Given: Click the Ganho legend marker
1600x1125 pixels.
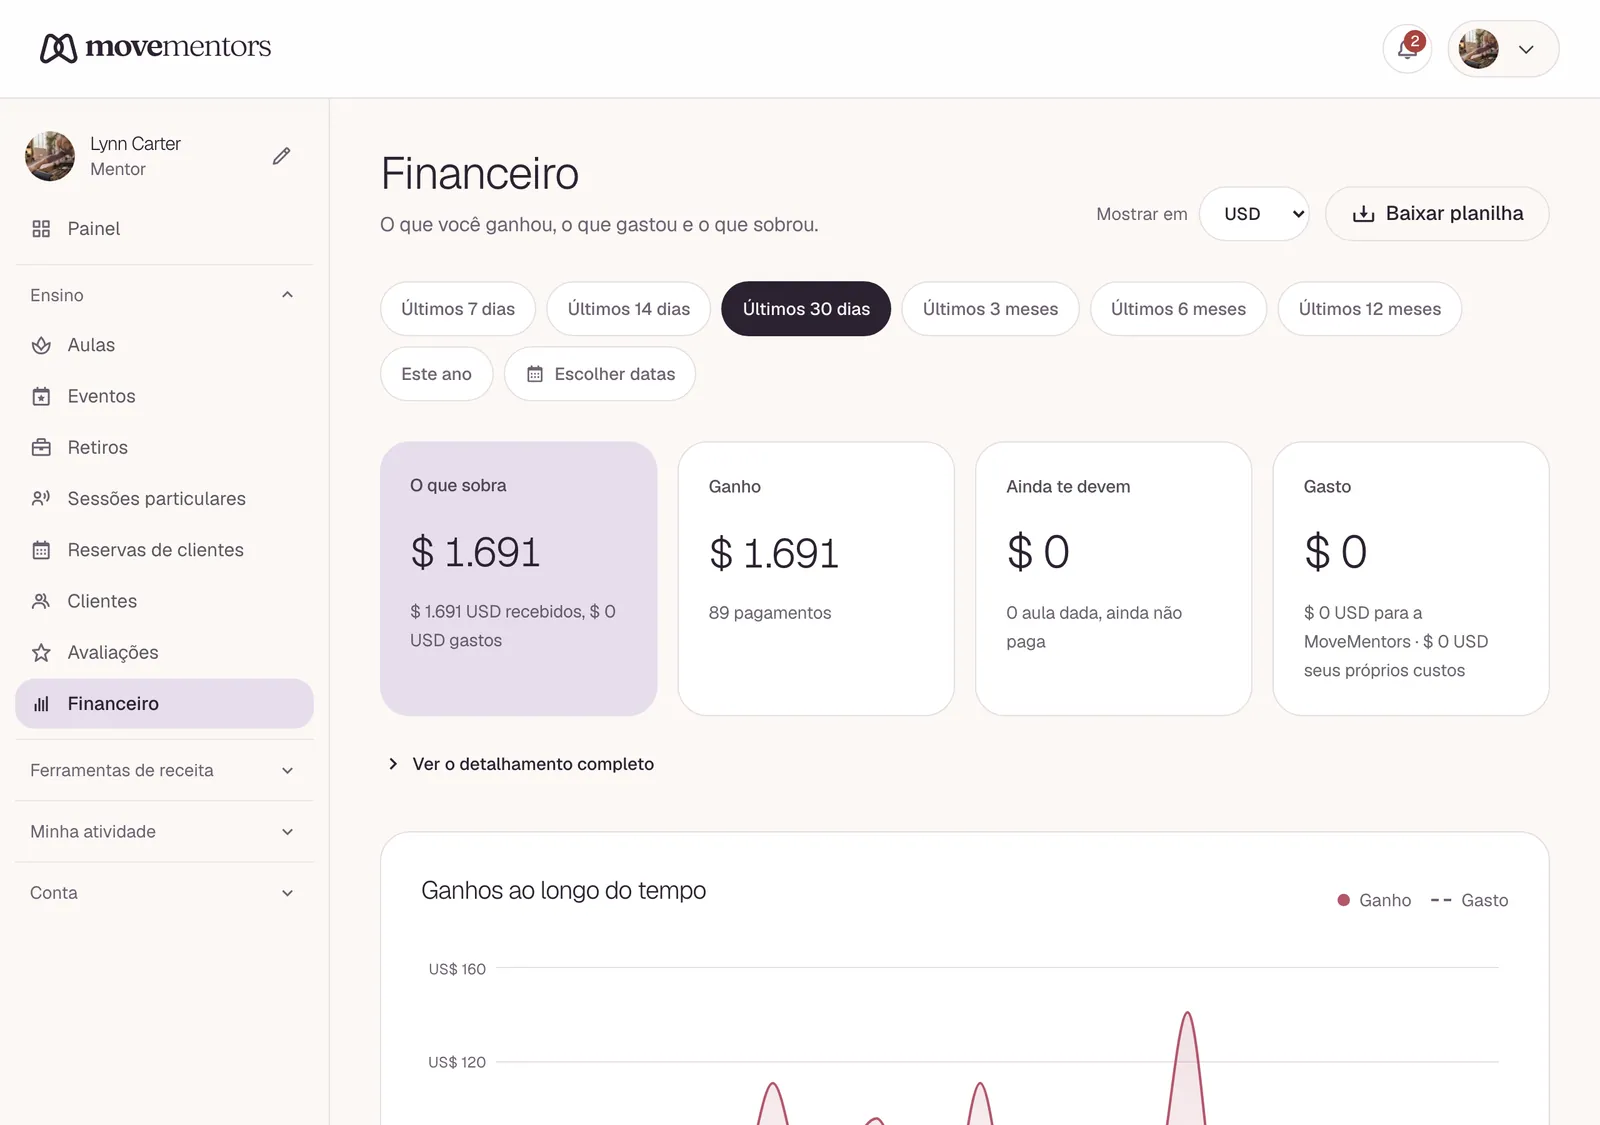Looking at the screenshot, I should pos(1344,900).
